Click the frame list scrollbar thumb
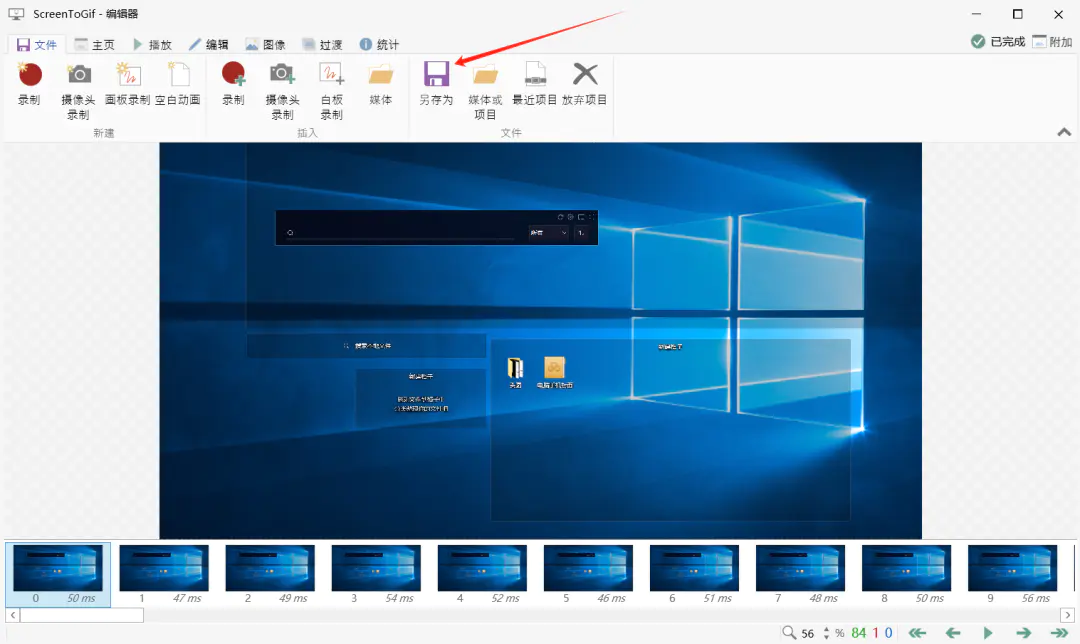The width and height of the screenshot is (1080, 644). click(82, 615)
